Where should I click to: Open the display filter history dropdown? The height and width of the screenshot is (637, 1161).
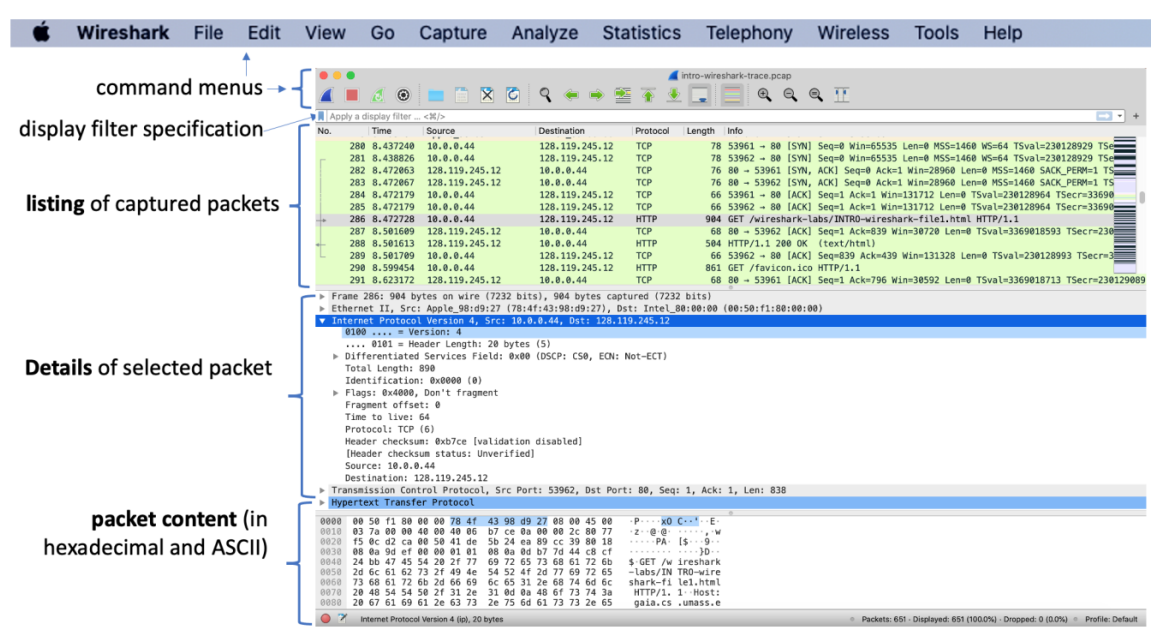point(1120,116)
